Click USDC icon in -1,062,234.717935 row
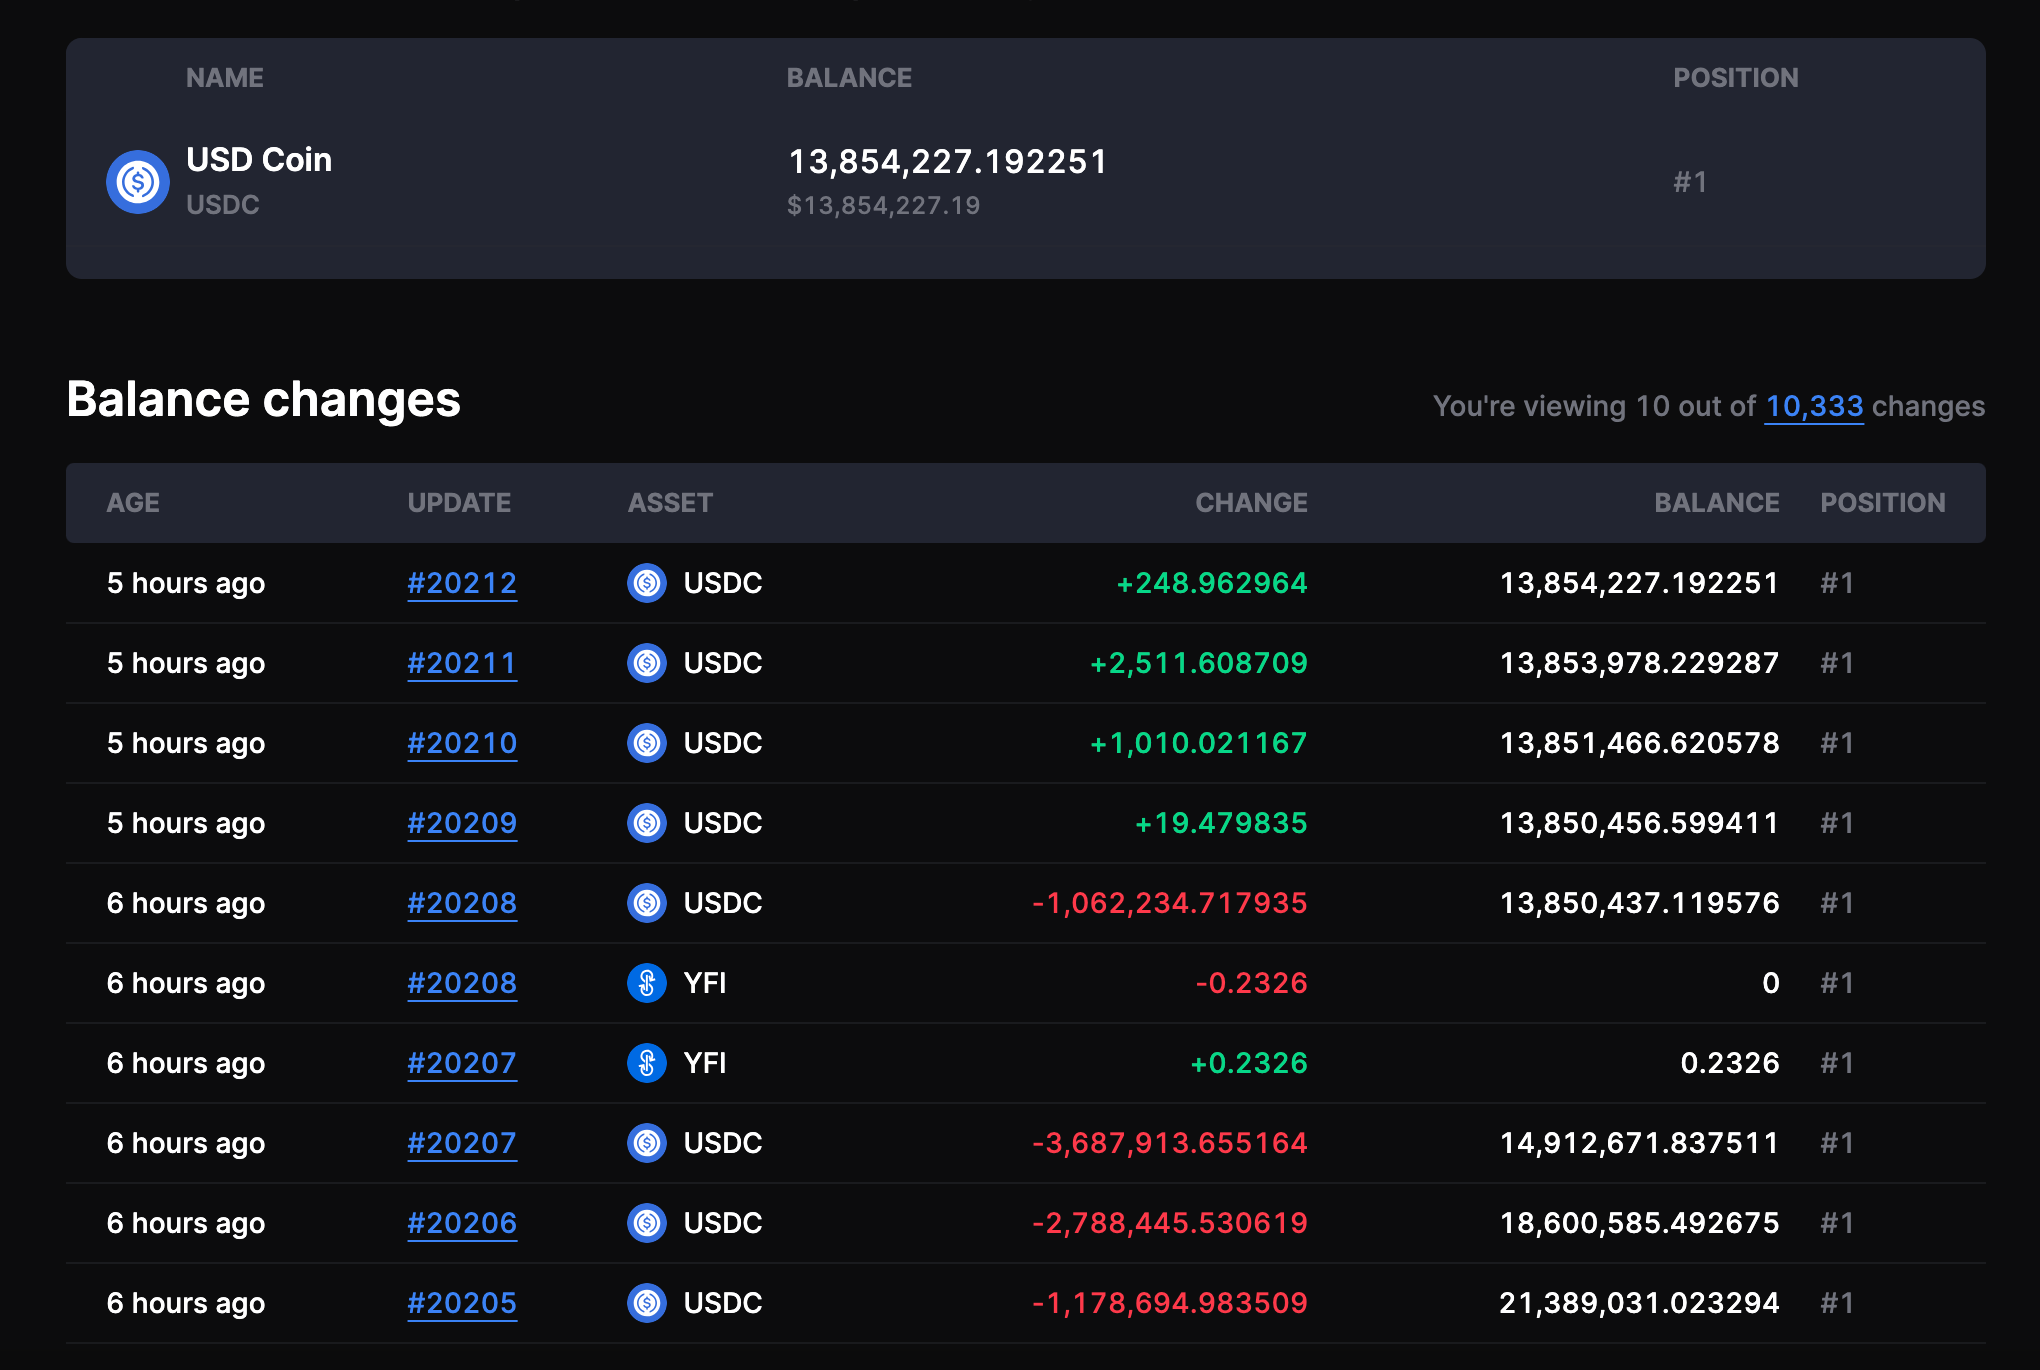Image resolution: width=2040 pixels, height=1370 pixels. pos(647,903)
